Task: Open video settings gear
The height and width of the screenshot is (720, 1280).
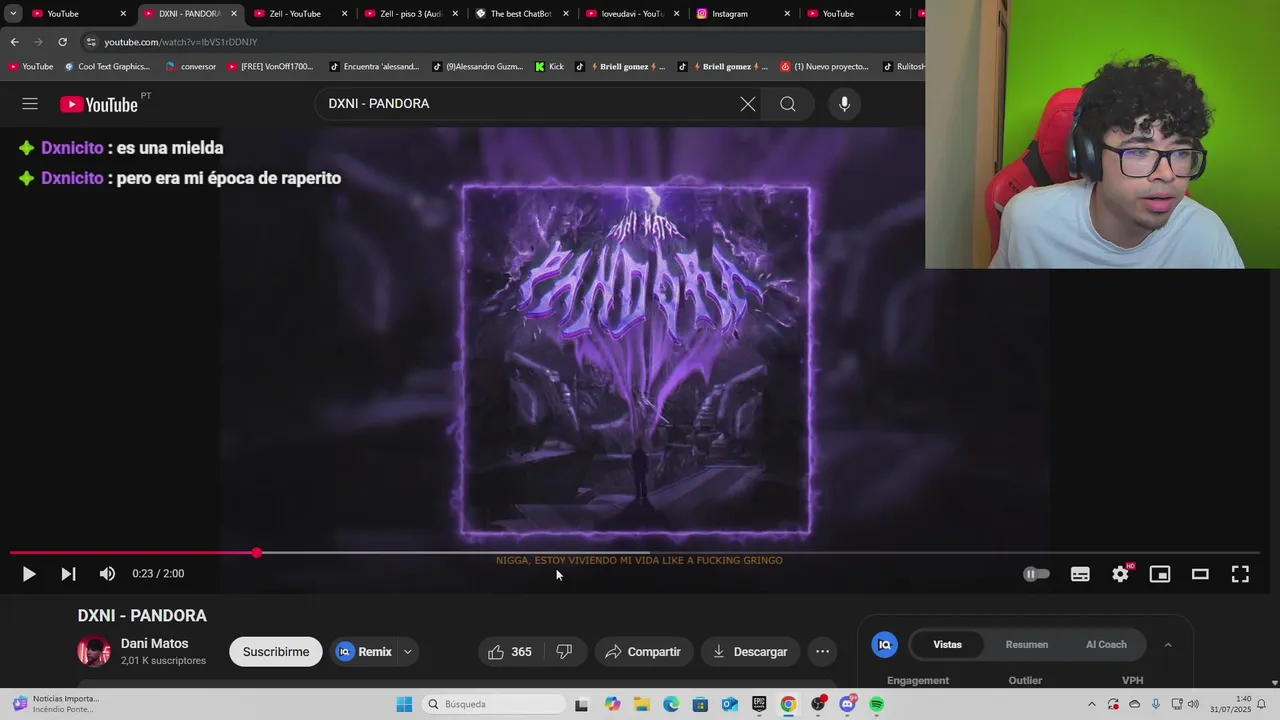Action: point(1120,574)
